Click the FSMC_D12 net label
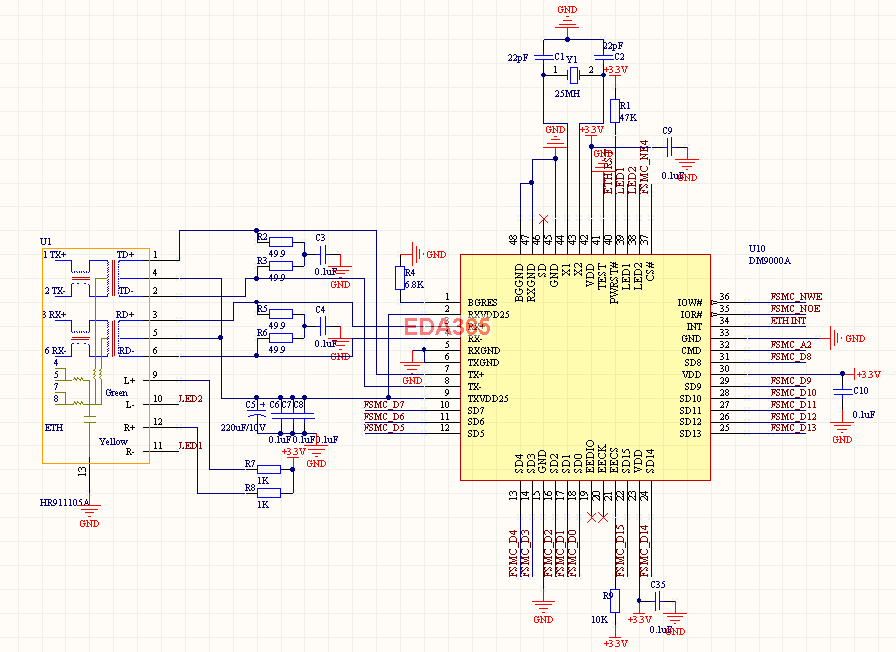Viewport: 896px width, 652px height. coord(793,417)
